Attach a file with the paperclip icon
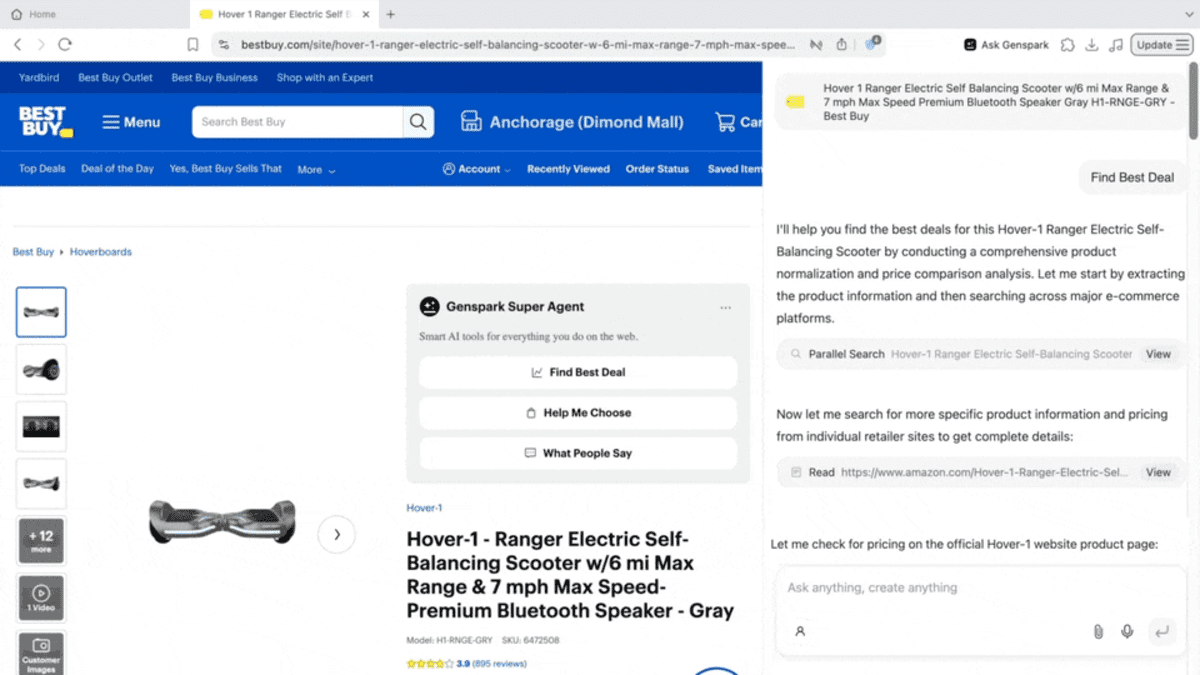The width and height of the screenshot is (1200, 675). click(1097, 631)
